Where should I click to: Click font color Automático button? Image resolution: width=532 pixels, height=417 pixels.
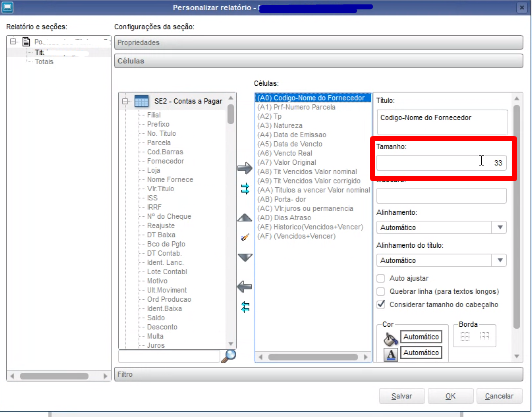point(421,353)
